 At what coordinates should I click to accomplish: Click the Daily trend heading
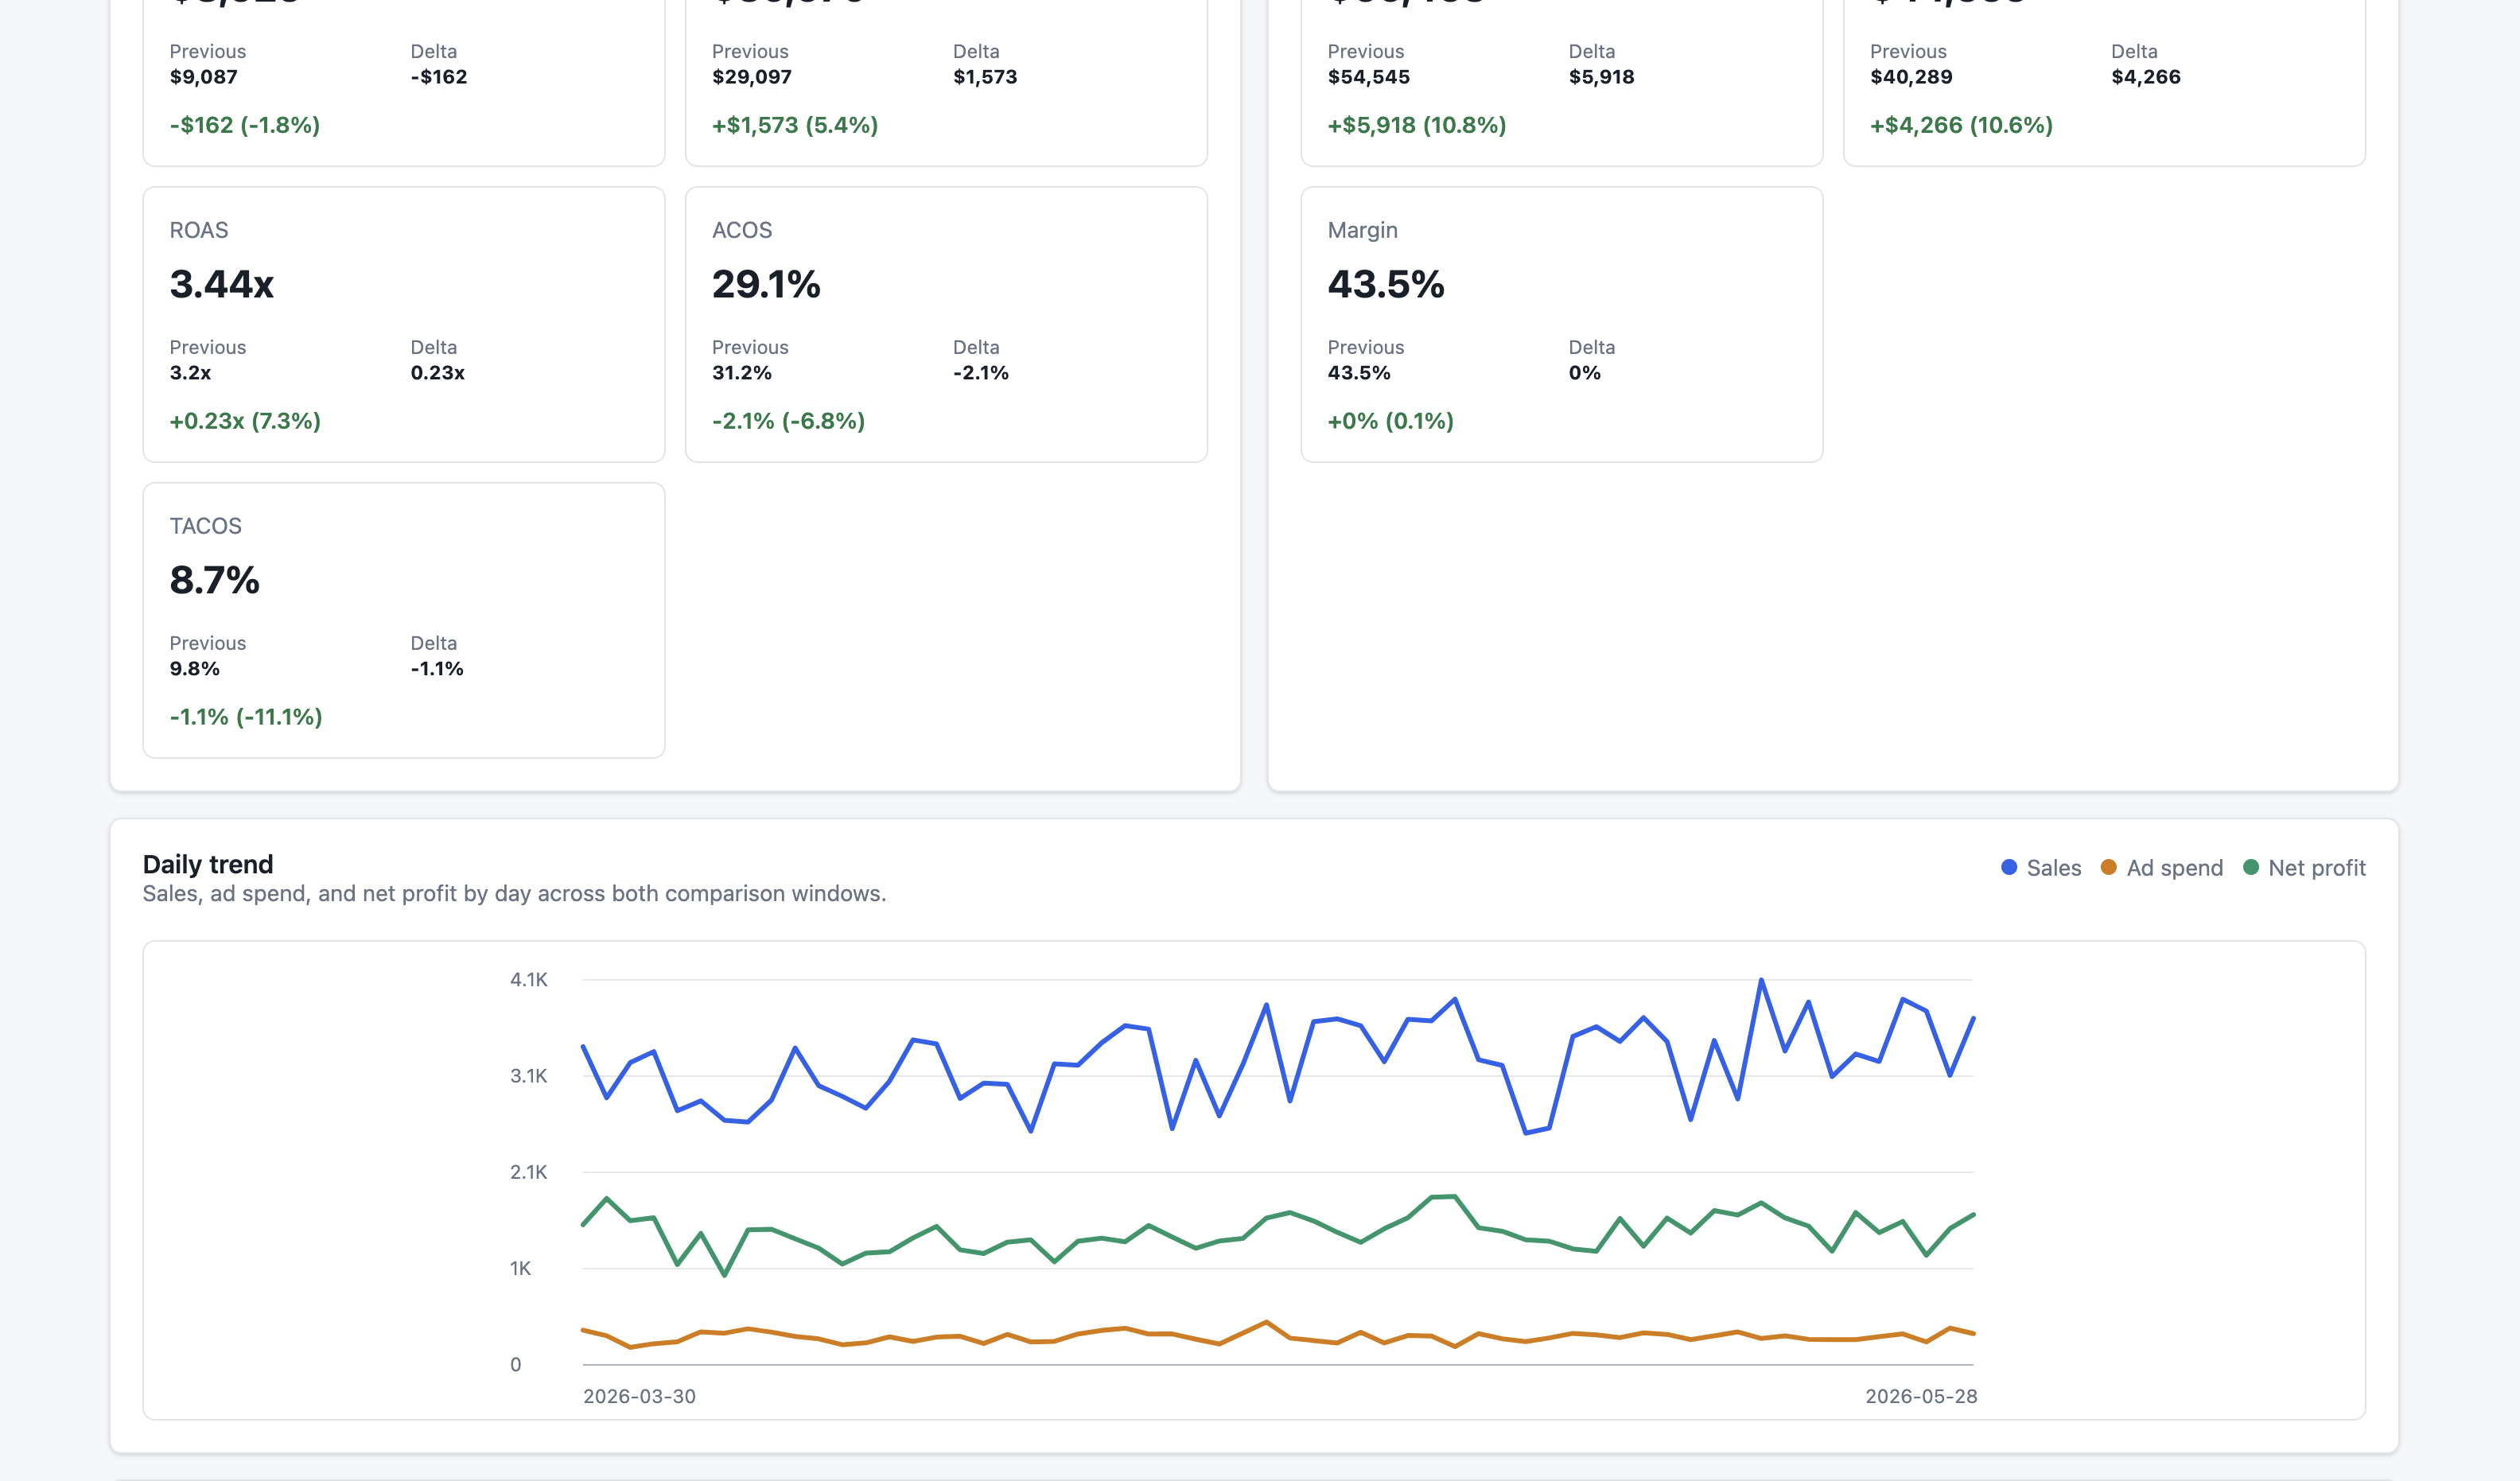(208, 864)
